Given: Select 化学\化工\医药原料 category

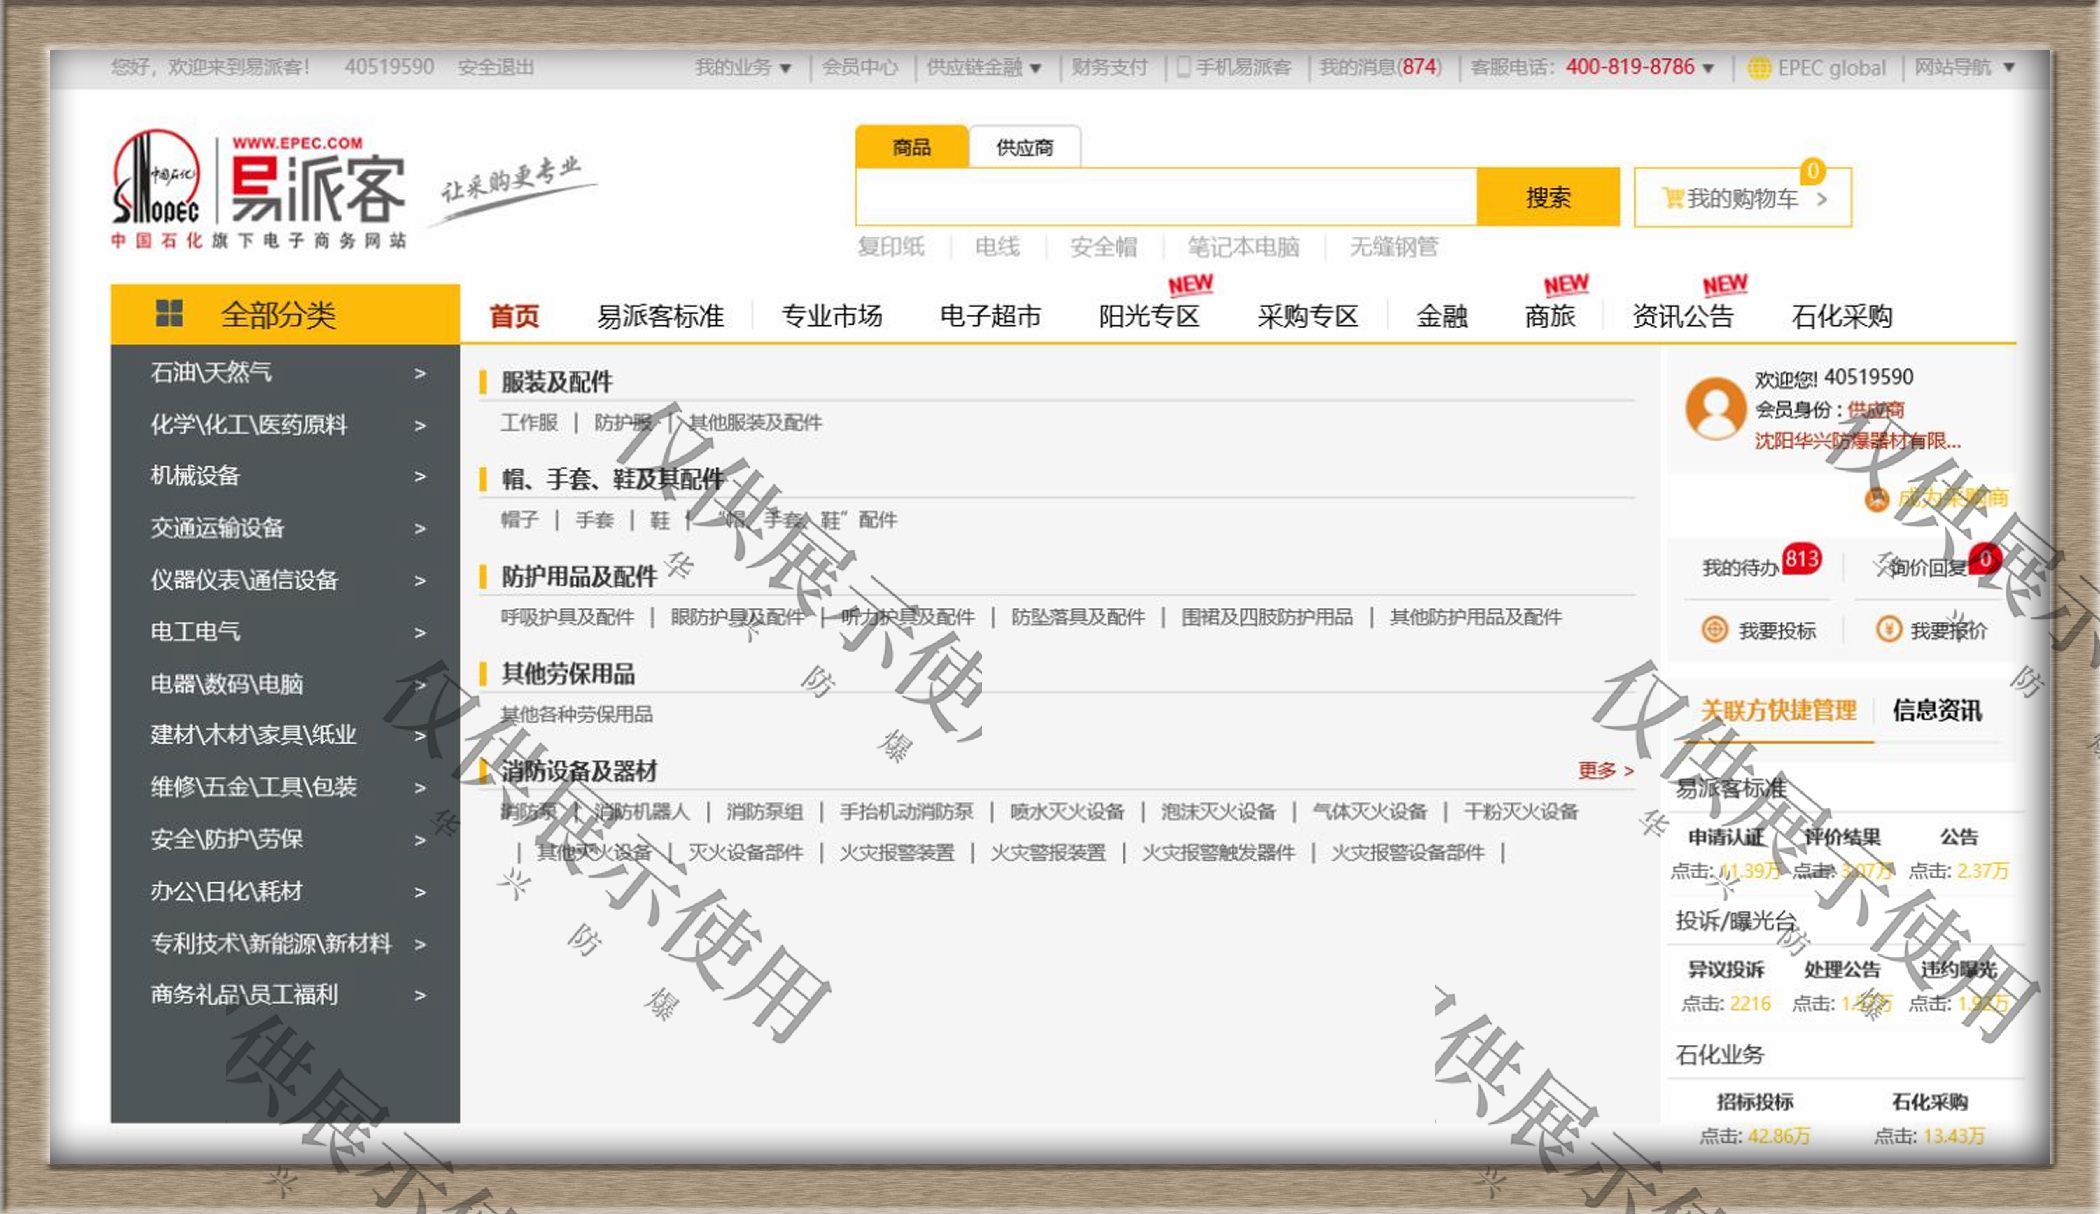Looking at the screenshot, I should [249, 425].
